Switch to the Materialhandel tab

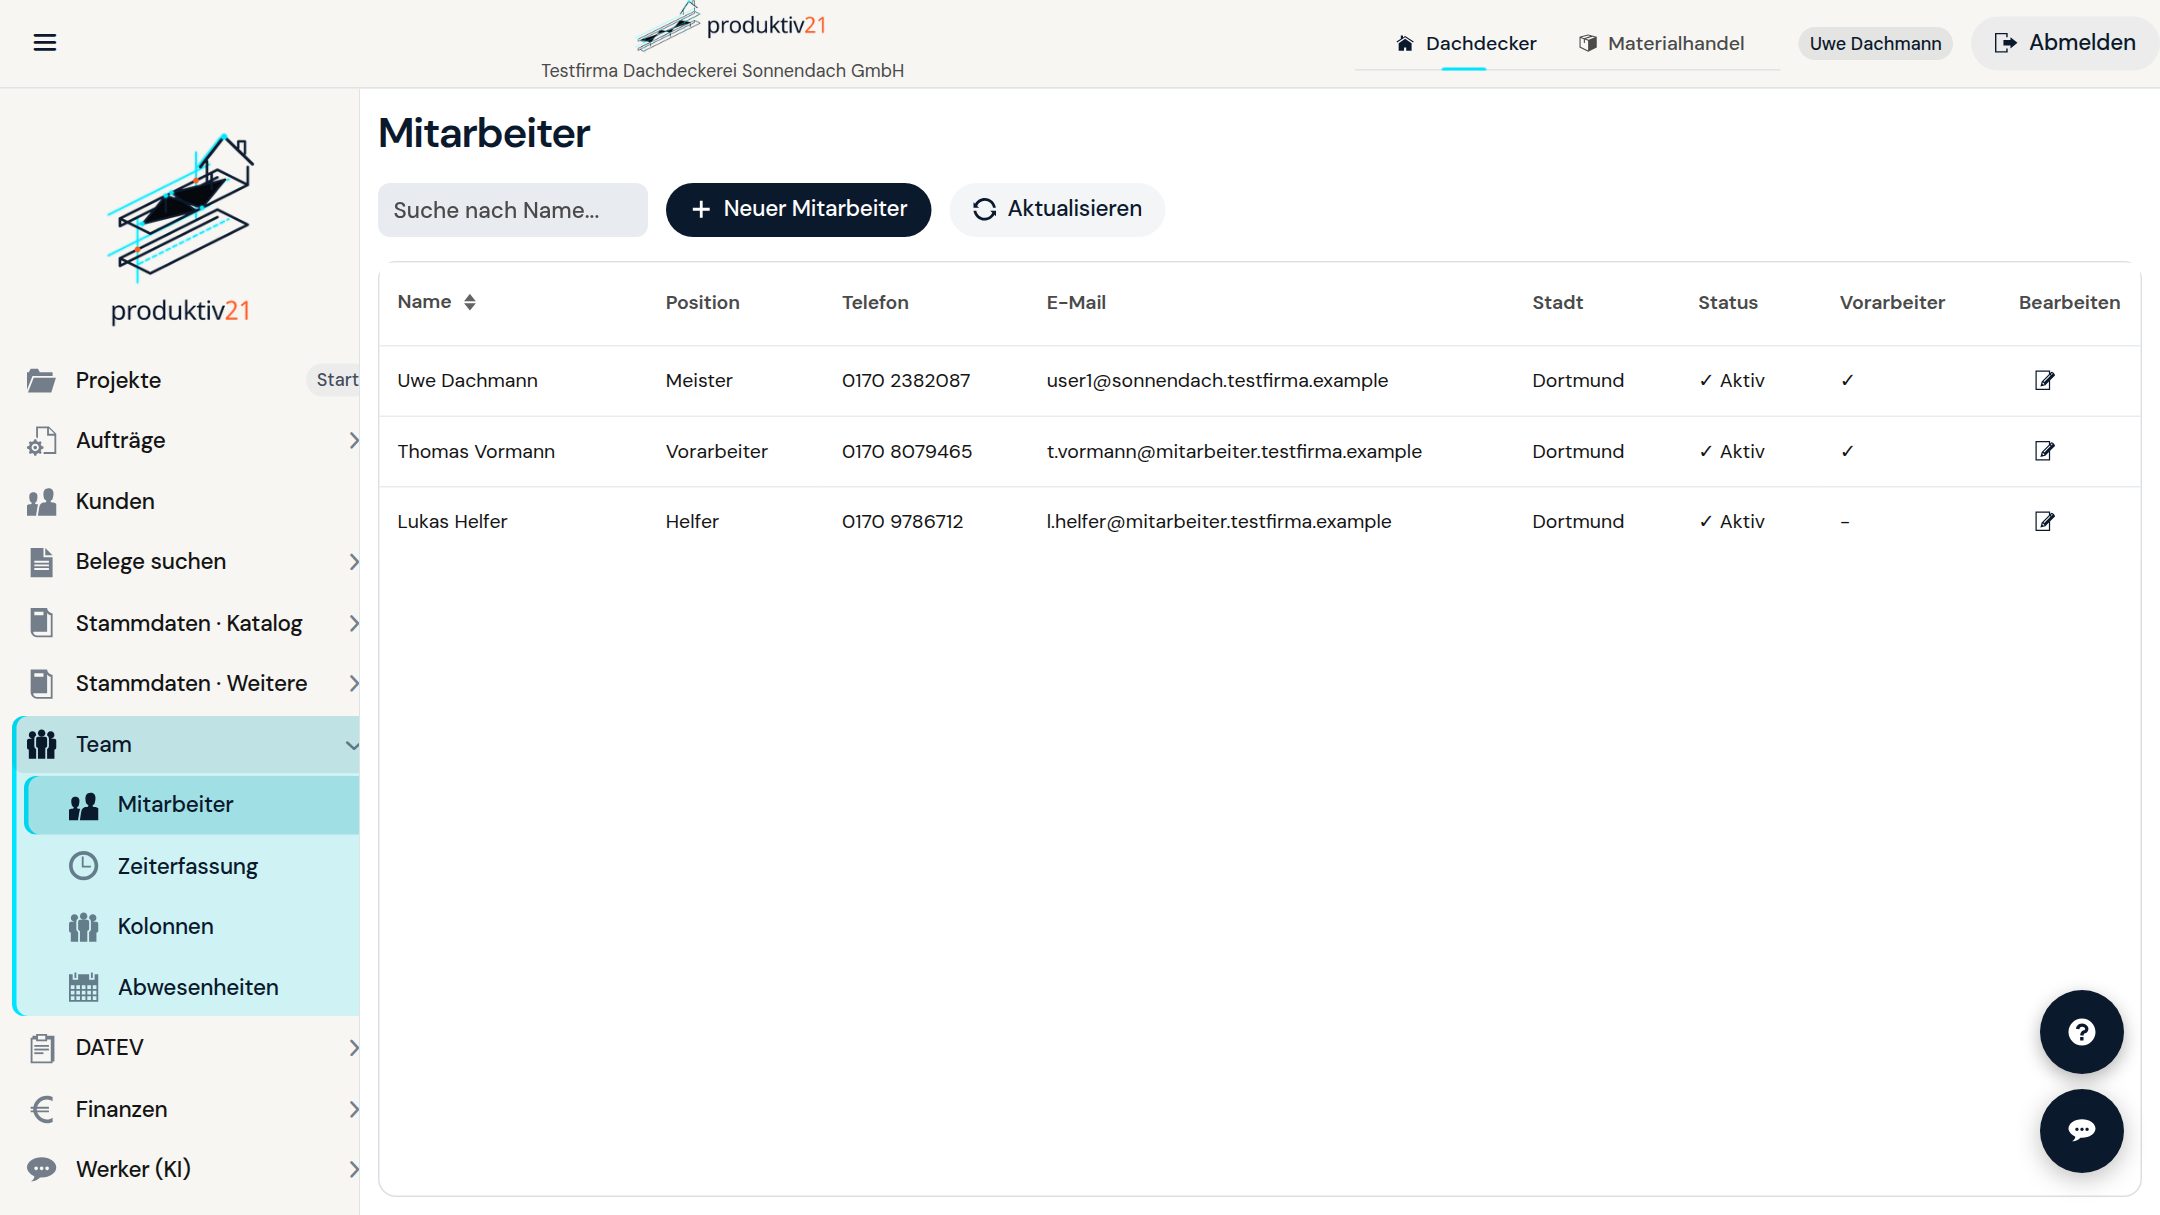pos(1661,43)
